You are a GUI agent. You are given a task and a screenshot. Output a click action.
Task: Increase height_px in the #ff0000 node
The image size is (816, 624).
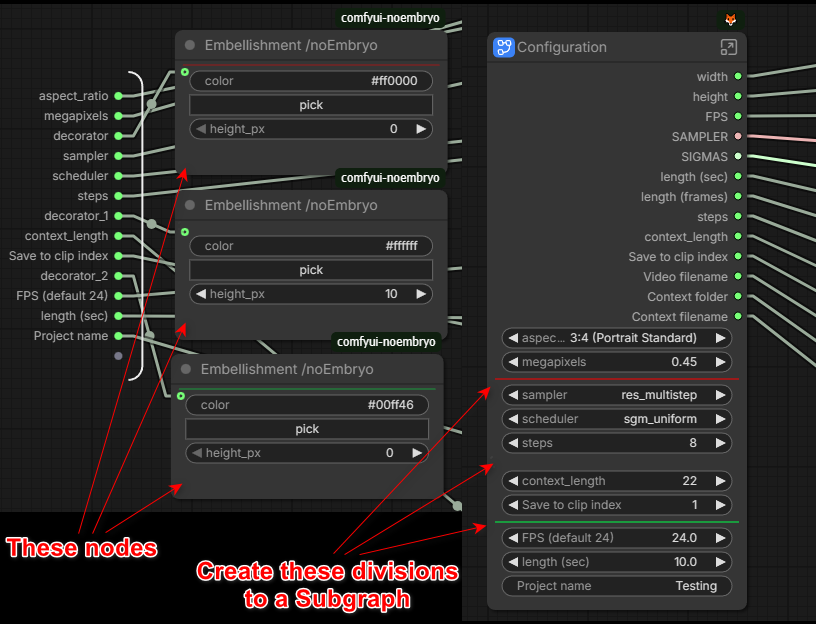pyautogui.click(x=421, y=129)
